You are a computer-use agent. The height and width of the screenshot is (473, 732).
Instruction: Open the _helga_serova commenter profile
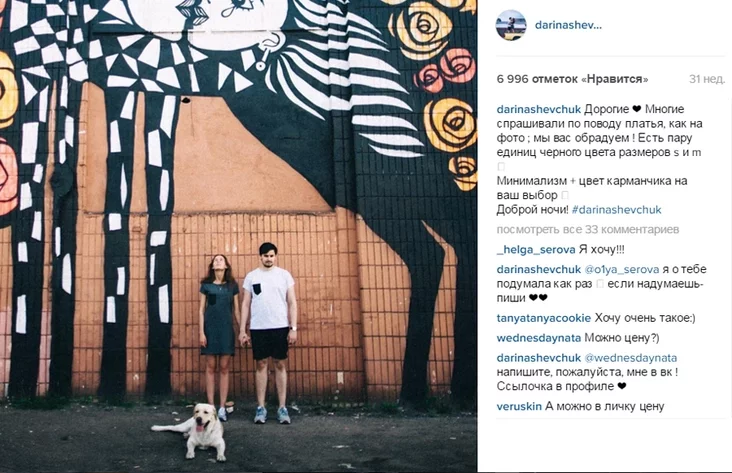[536, 250]
